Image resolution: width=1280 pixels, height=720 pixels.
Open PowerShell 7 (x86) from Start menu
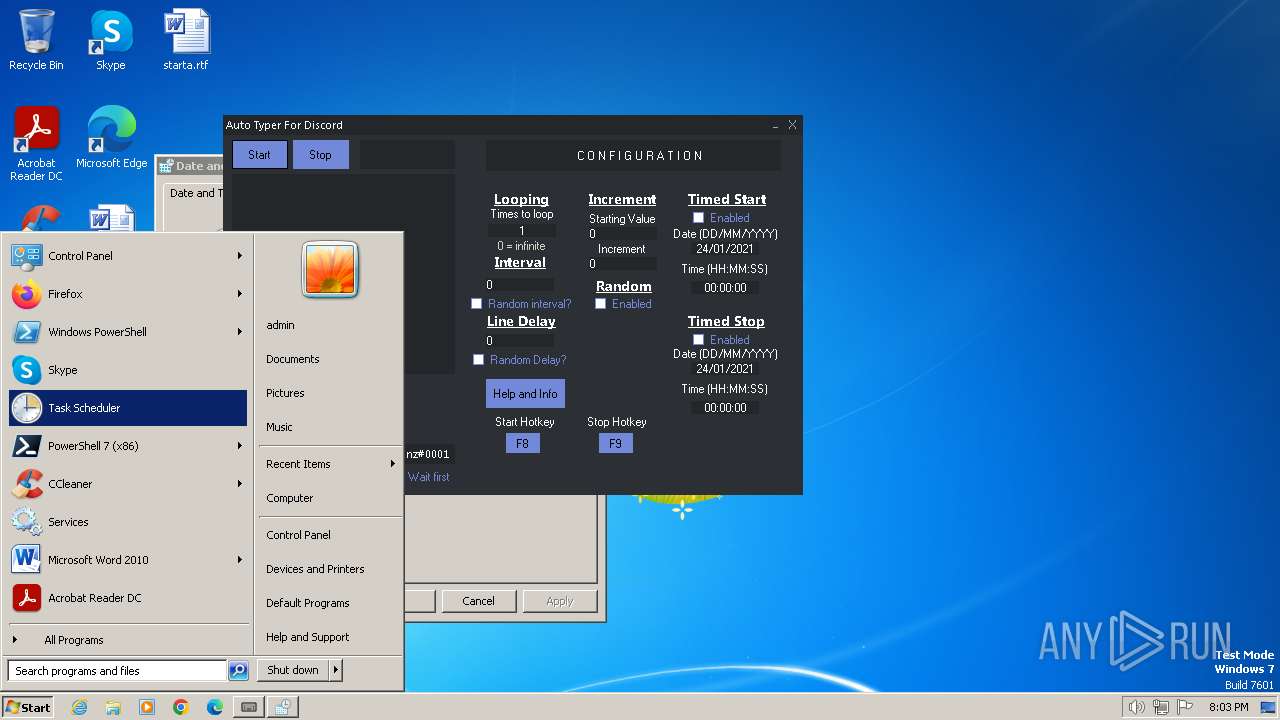[x=128, y=446]
